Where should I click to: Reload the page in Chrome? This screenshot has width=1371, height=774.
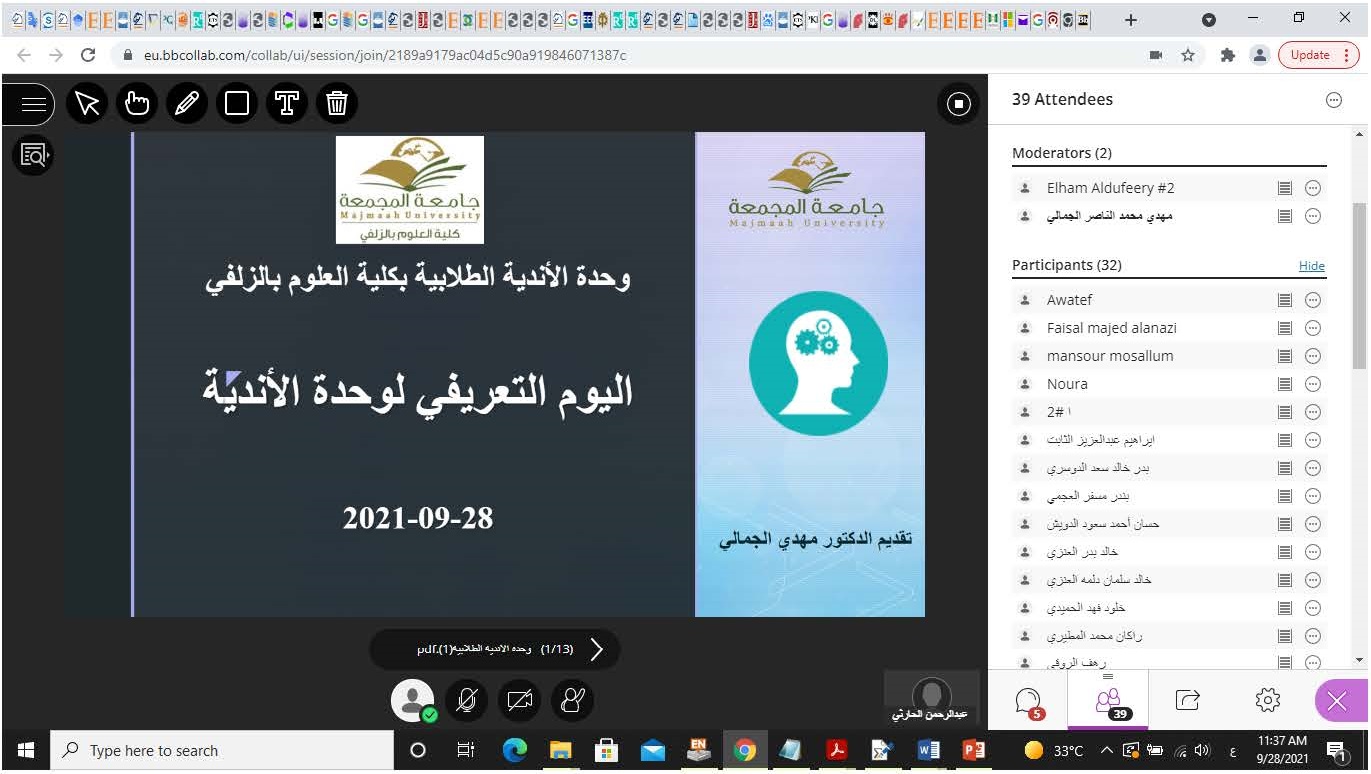pos(88,55)
